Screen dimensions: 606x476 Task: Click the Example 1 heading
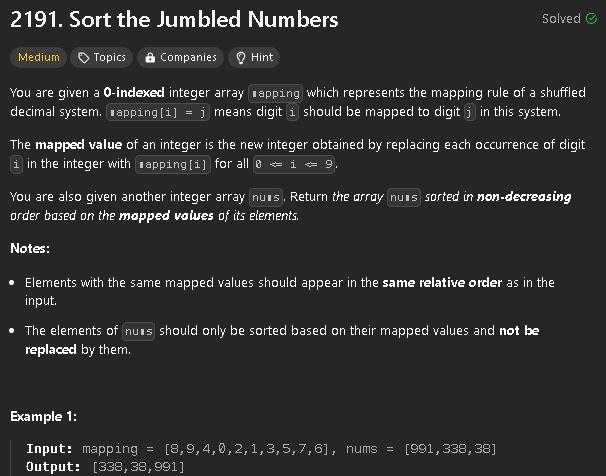44,416
